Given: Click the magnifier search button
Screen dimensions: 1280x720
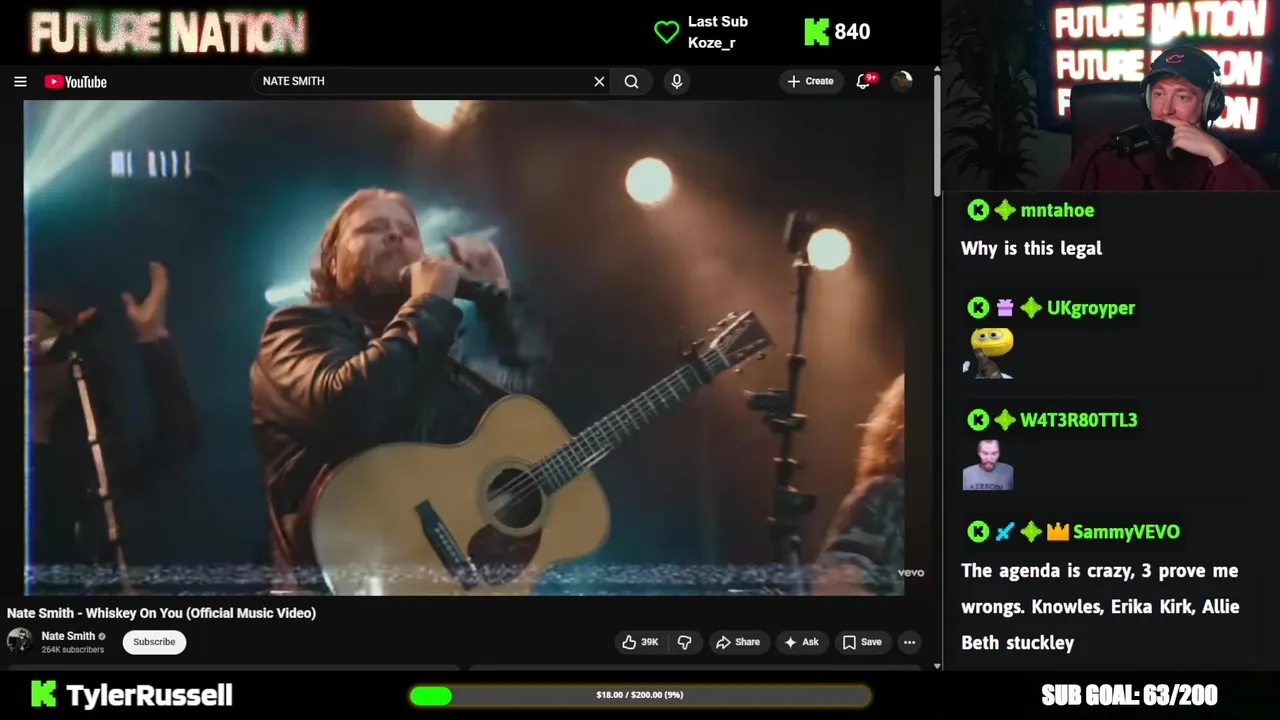Looking at the screenshot, I should tap(631, 82).
